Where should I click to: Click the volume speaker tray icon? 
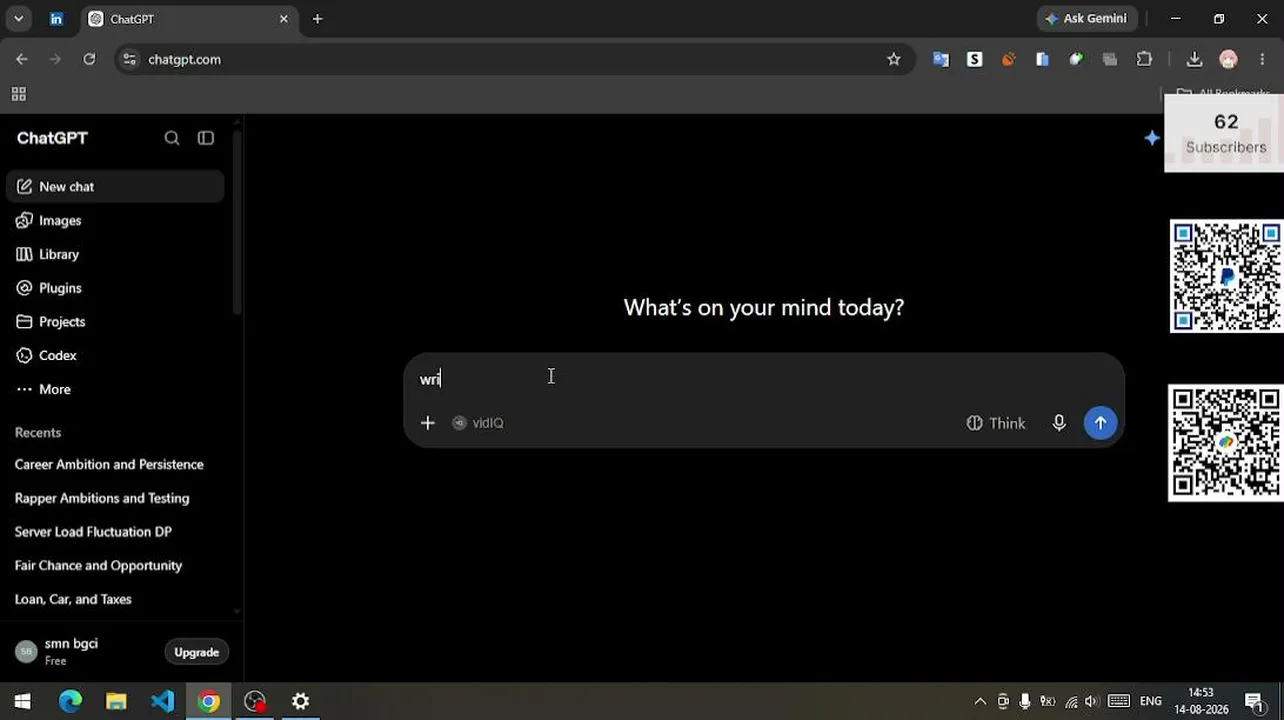[x=1091, y=701]
